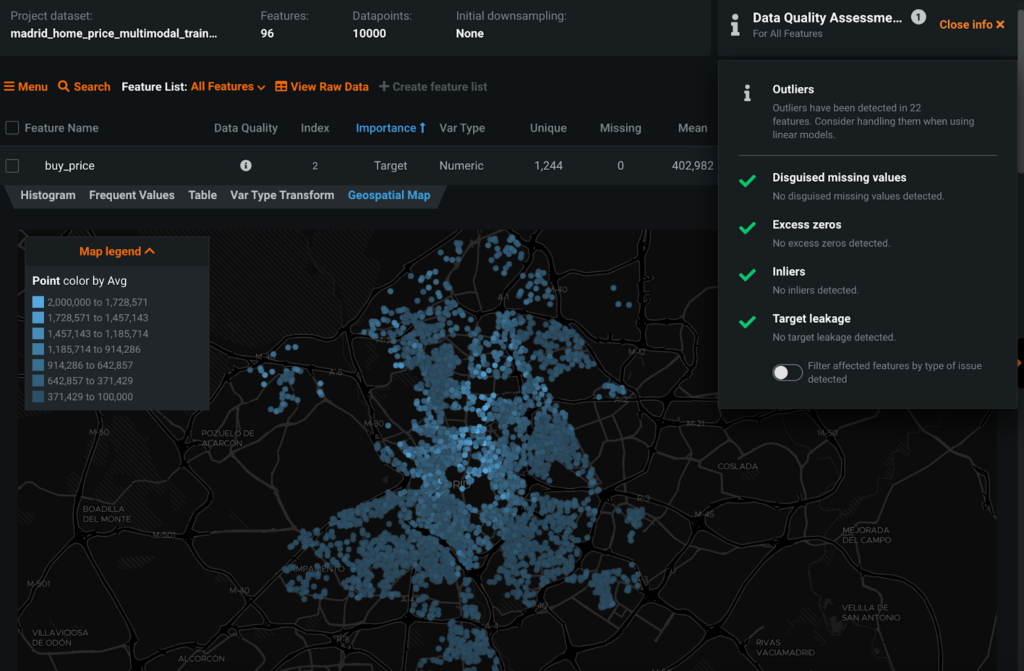
Task: Select the Geospatial Map tab
Action: (x=389, y=195)
